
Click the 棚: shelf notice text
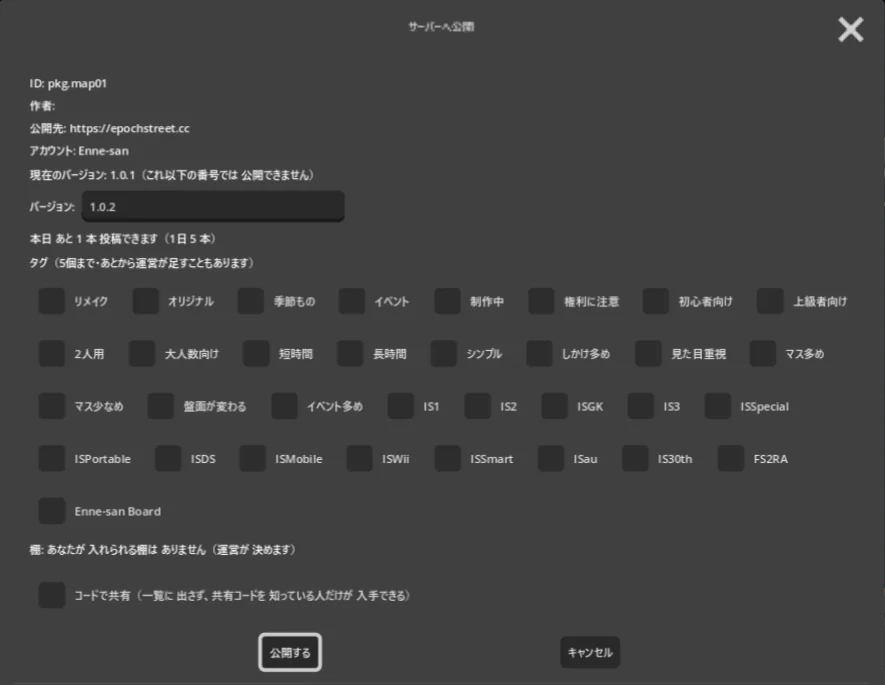(163, 550)
